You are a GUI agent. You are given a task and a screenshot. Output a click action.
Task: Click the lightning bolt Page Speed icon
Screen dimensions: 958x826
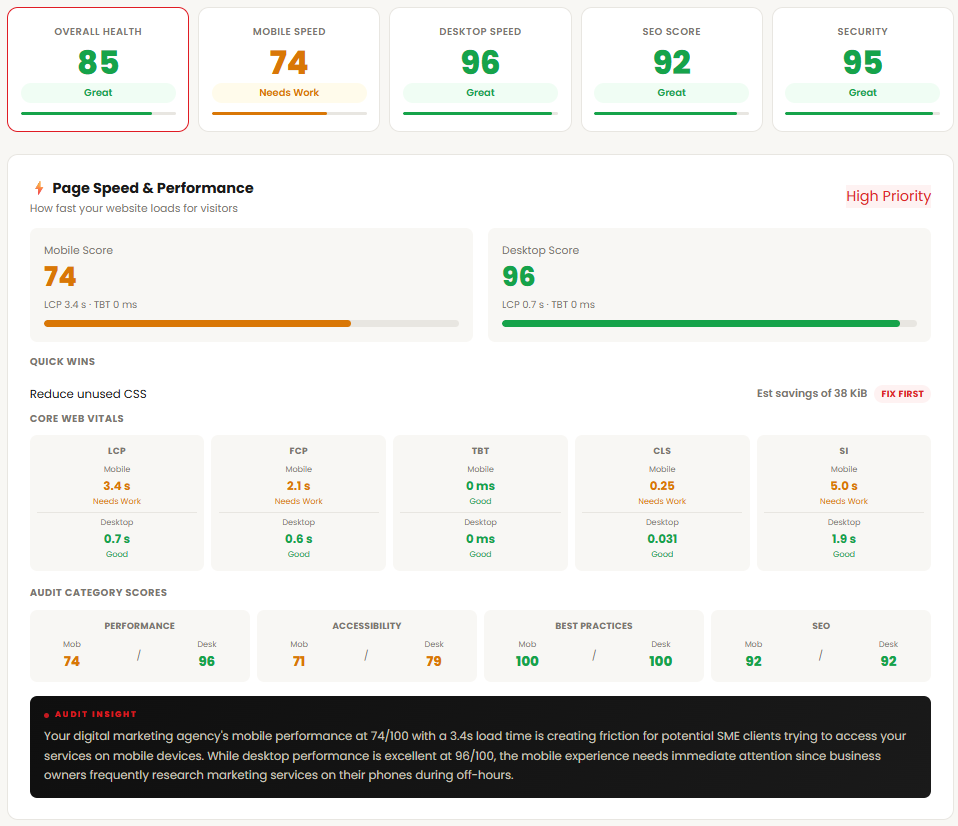(x=39, y=188)
